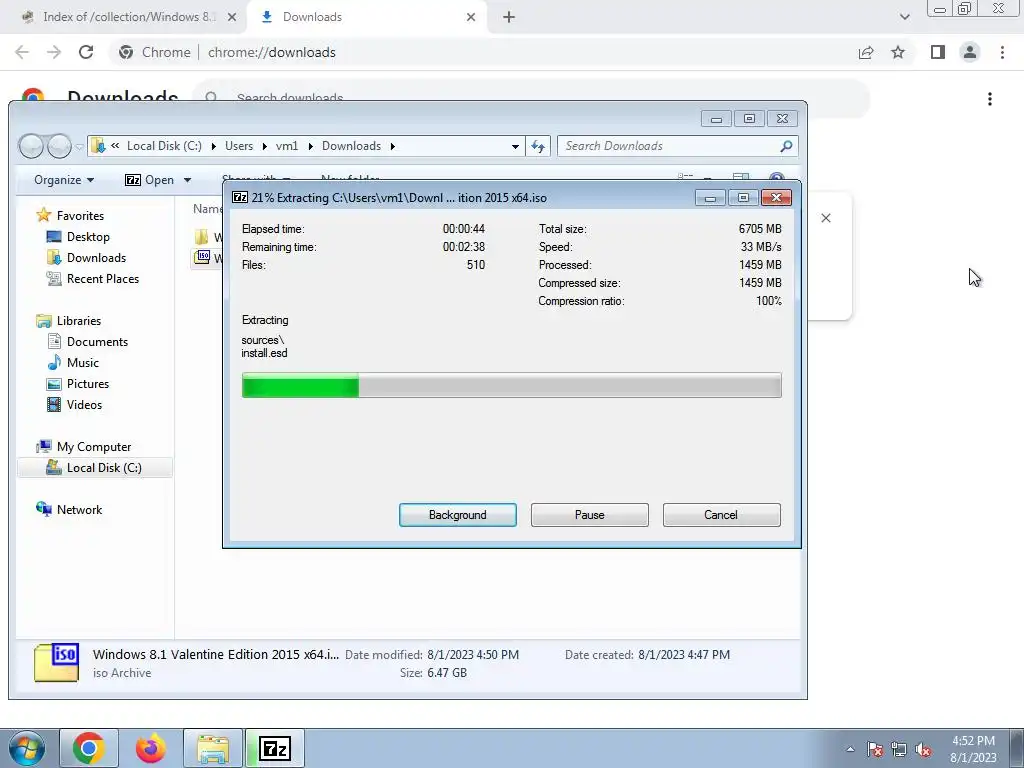This screenshot has height=768, width=1024.
Task: Open the Organize dropdown menu
Action: pos(64,180)
